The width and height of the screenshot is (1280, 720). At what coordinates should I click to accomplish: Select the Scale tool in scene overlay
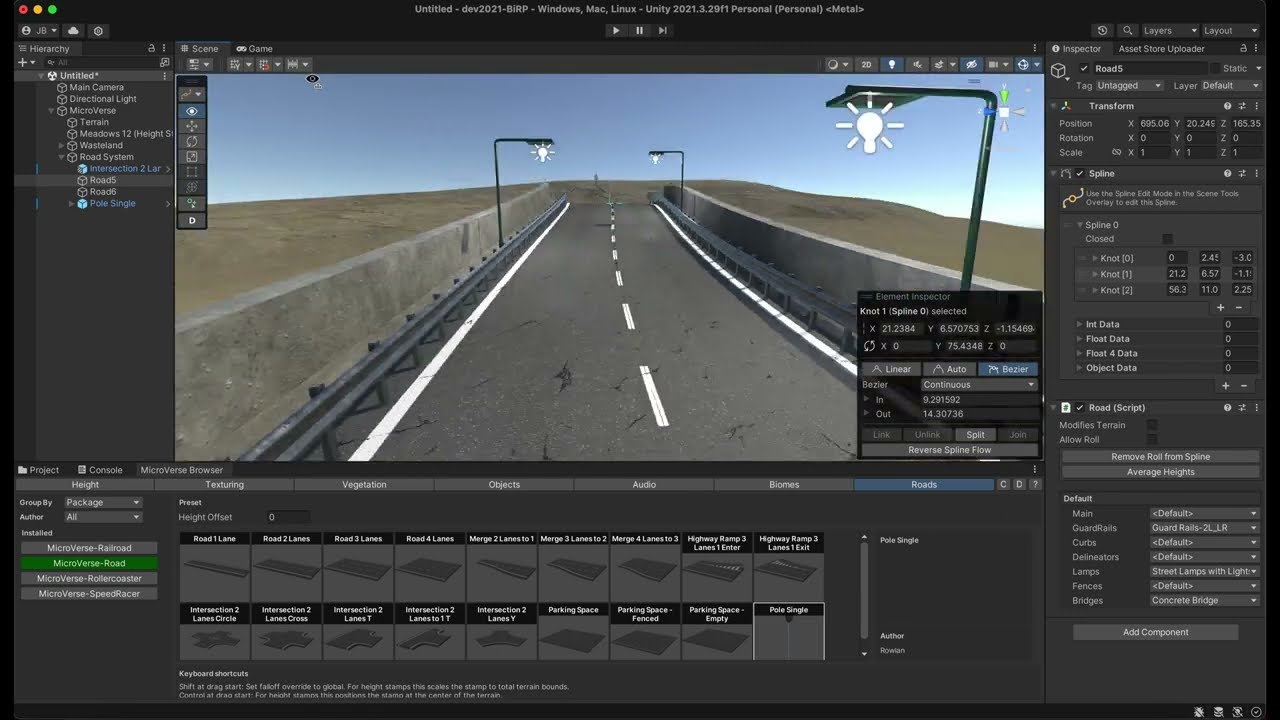pyautogui.click(x=192, y=156)
